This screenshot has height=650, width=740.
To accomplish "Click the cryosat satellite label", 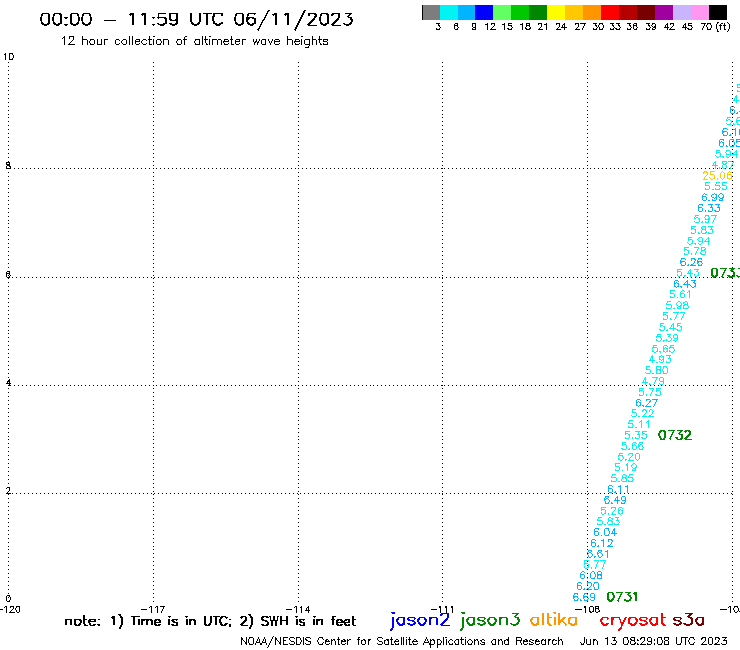I will tap(633, 620).
